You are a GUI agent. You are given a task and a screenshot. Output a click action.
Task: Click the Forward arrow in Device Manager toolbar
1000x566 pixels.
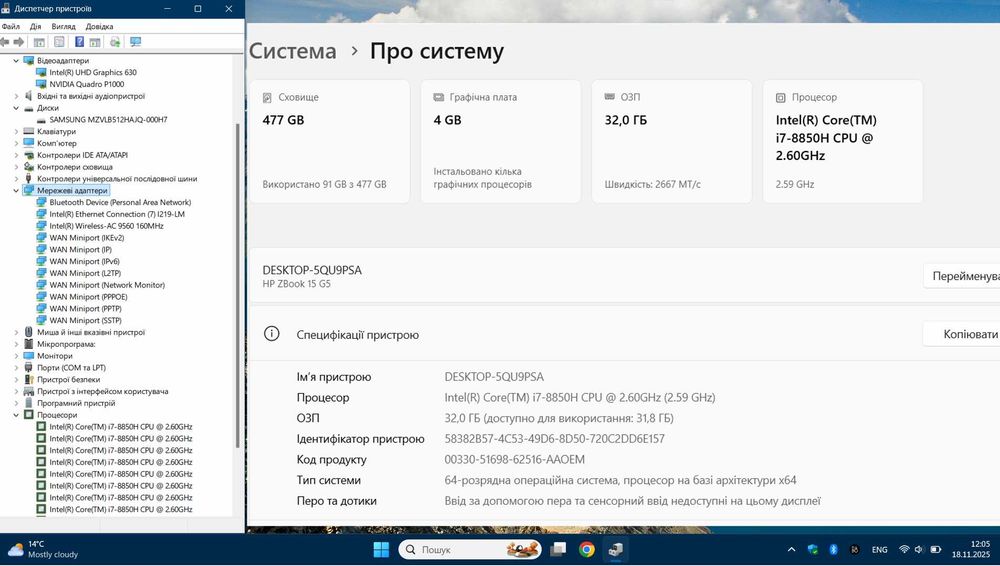pyautogui.click(x=19, y=42)
